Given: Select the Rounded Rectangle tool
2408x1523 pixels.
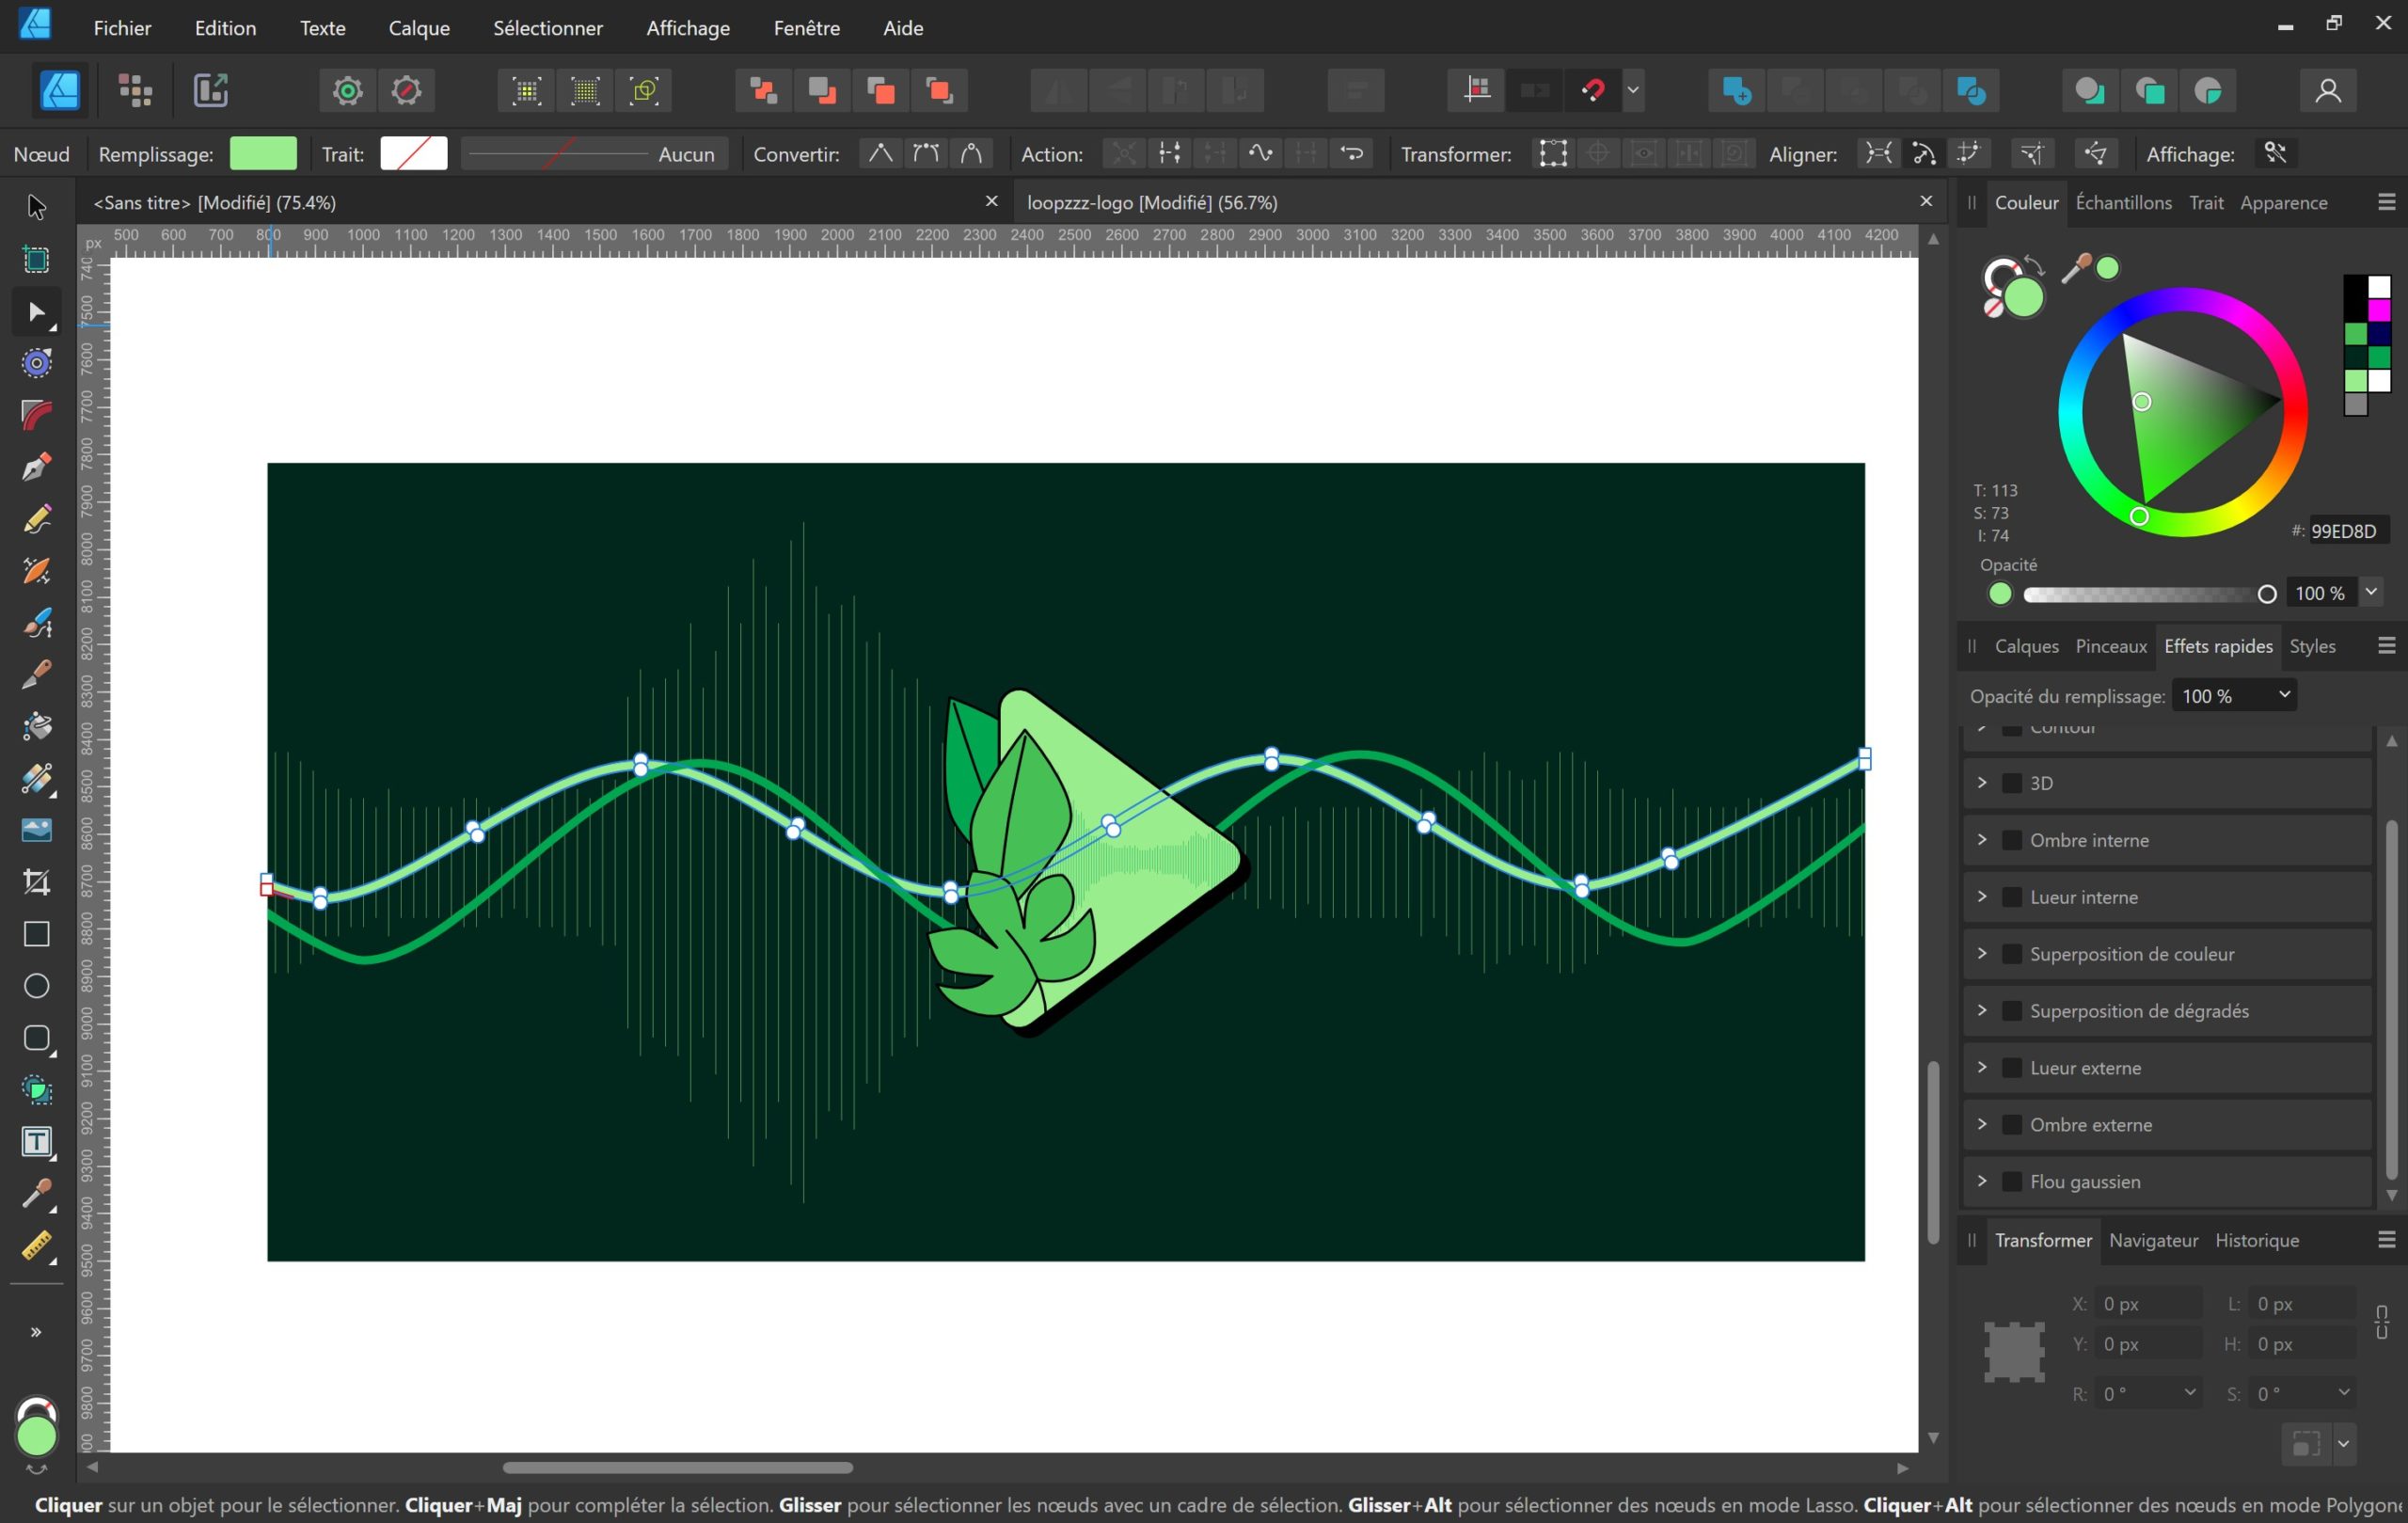Looking at the screenshot, I should (x=36, y=1038).
